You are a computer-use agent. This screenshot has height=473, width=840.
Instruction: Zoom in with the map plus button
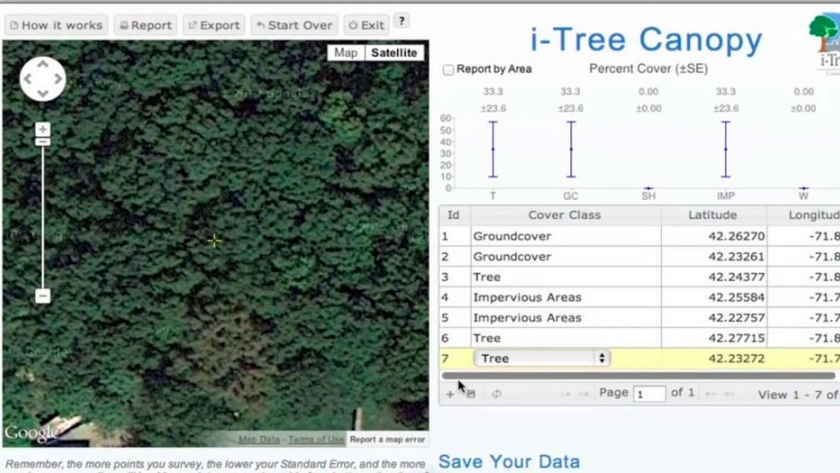43,129
